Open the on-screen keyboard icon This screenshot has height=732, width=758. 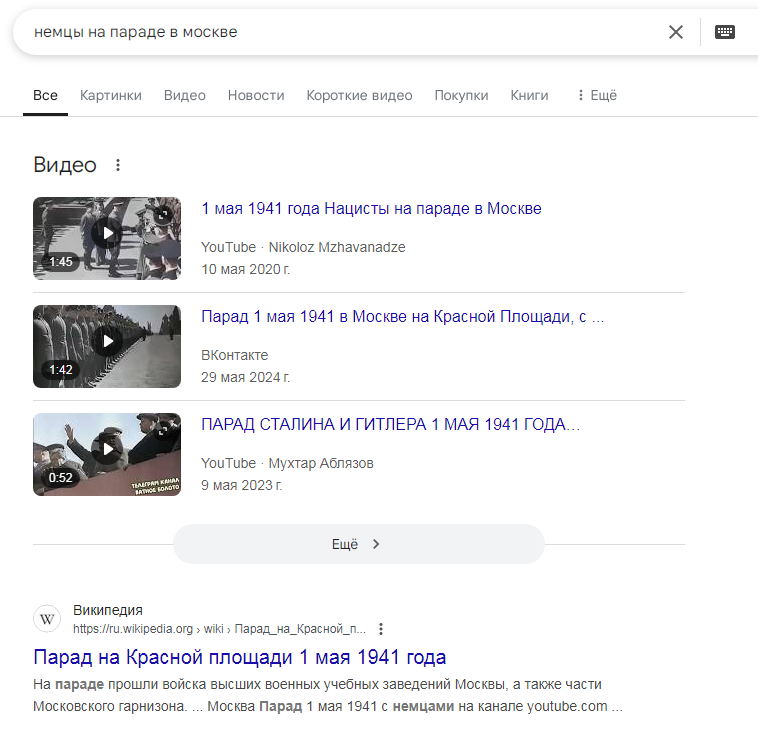(x=724, y=32)
